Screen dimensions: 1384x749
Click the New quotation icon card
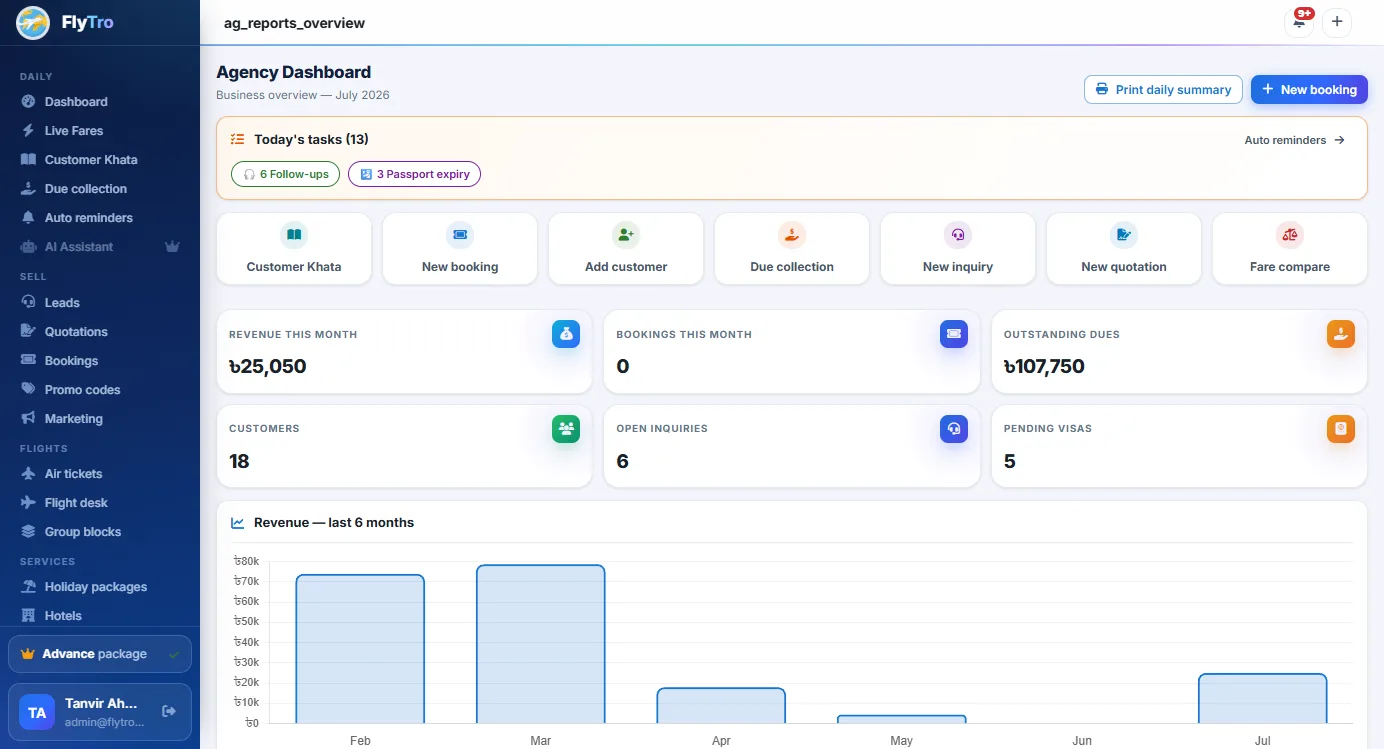1124,248
